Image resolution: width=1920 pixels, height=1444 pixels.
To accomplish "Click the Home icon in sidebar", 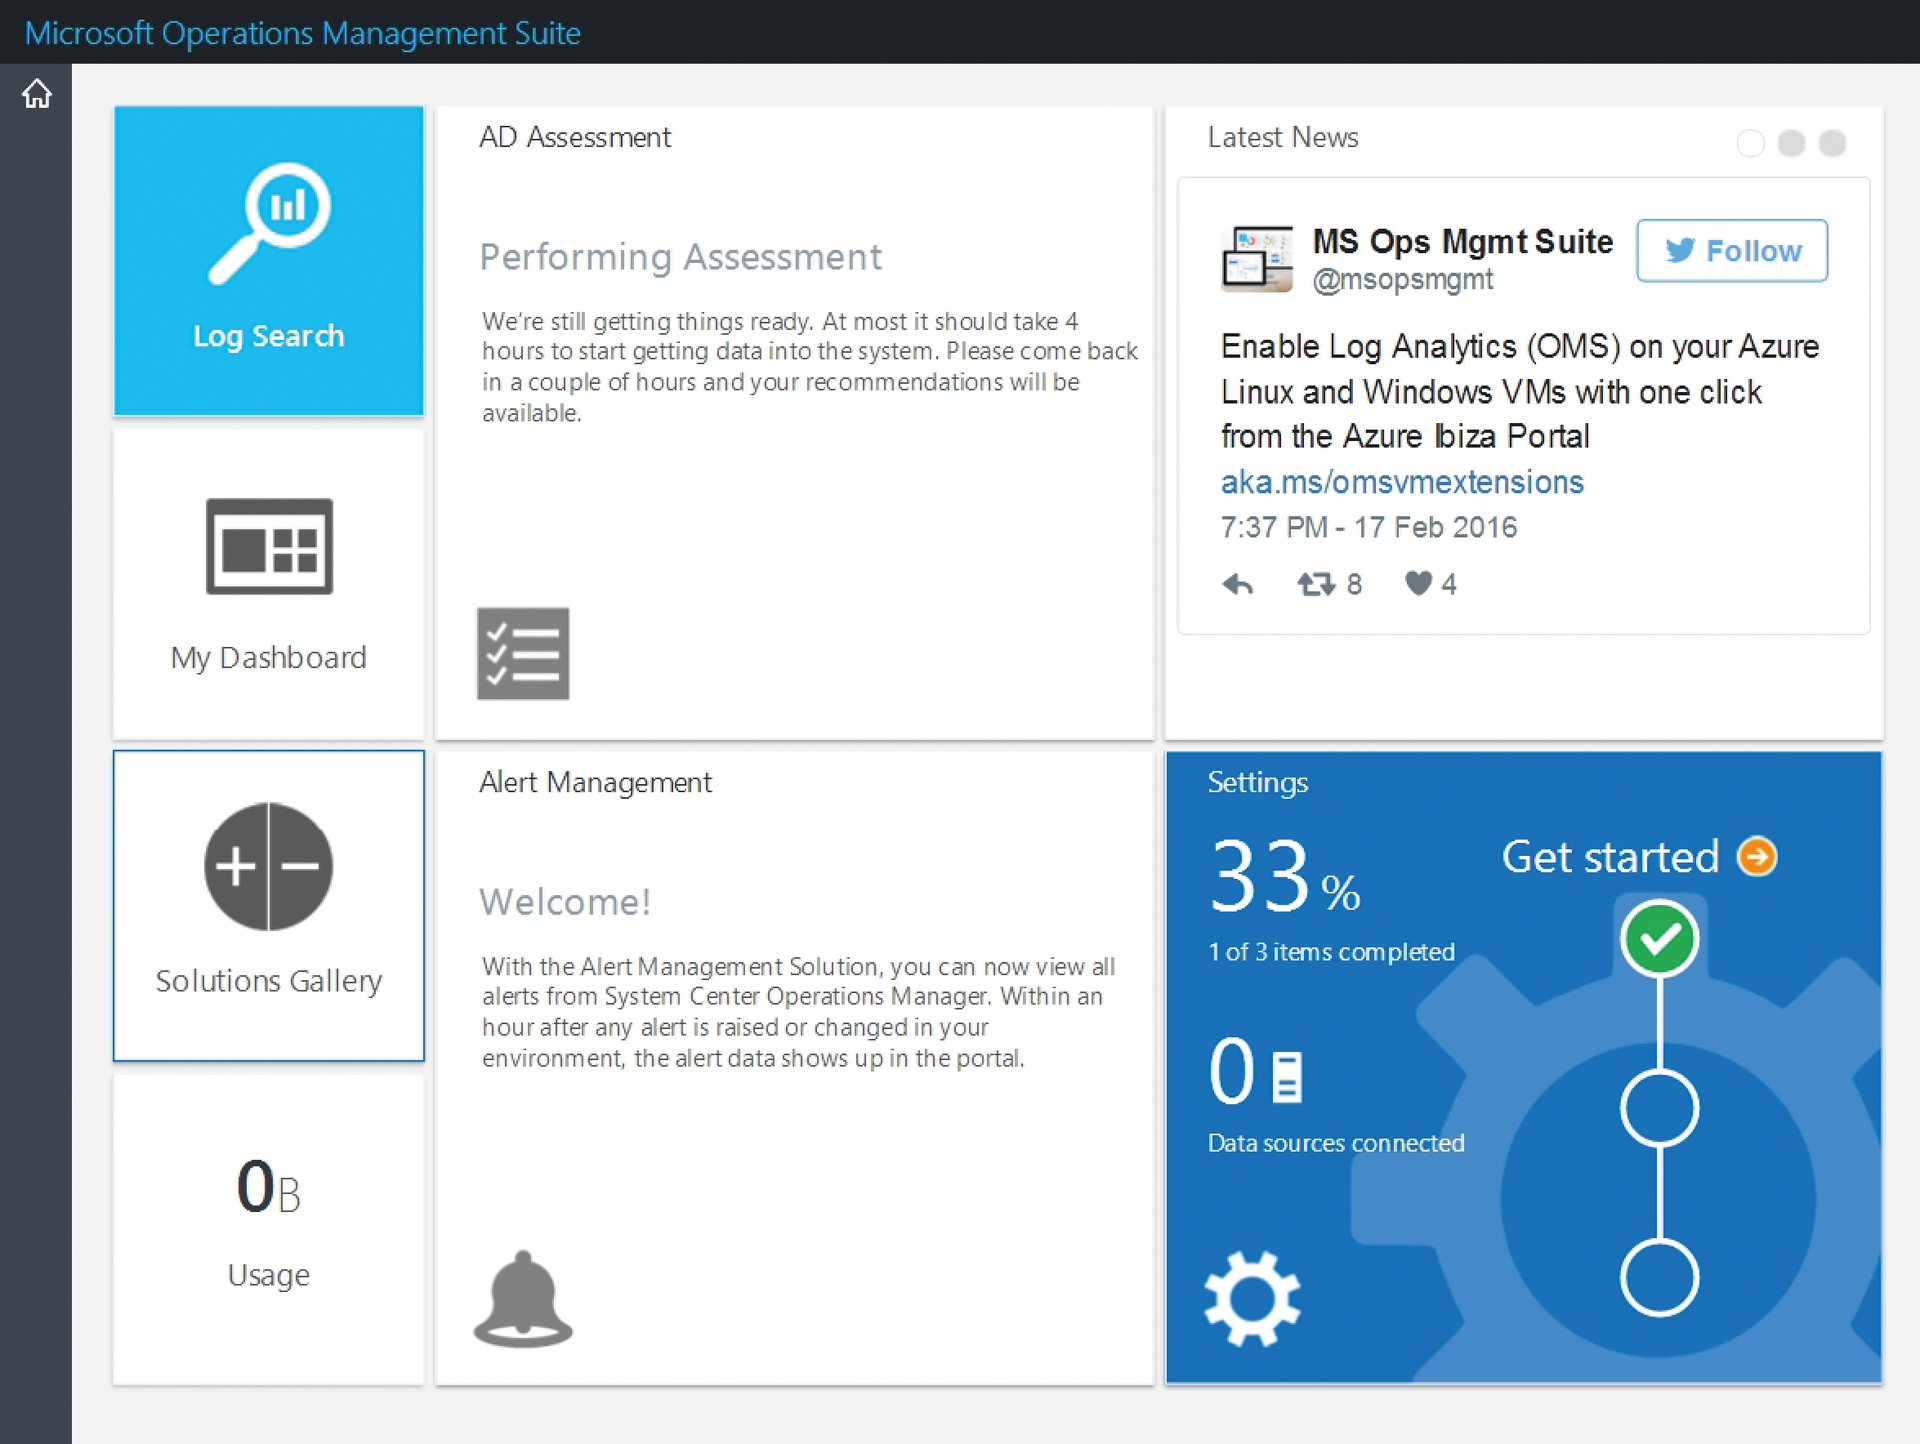I will pyautogui.click(x=37, y=94).
